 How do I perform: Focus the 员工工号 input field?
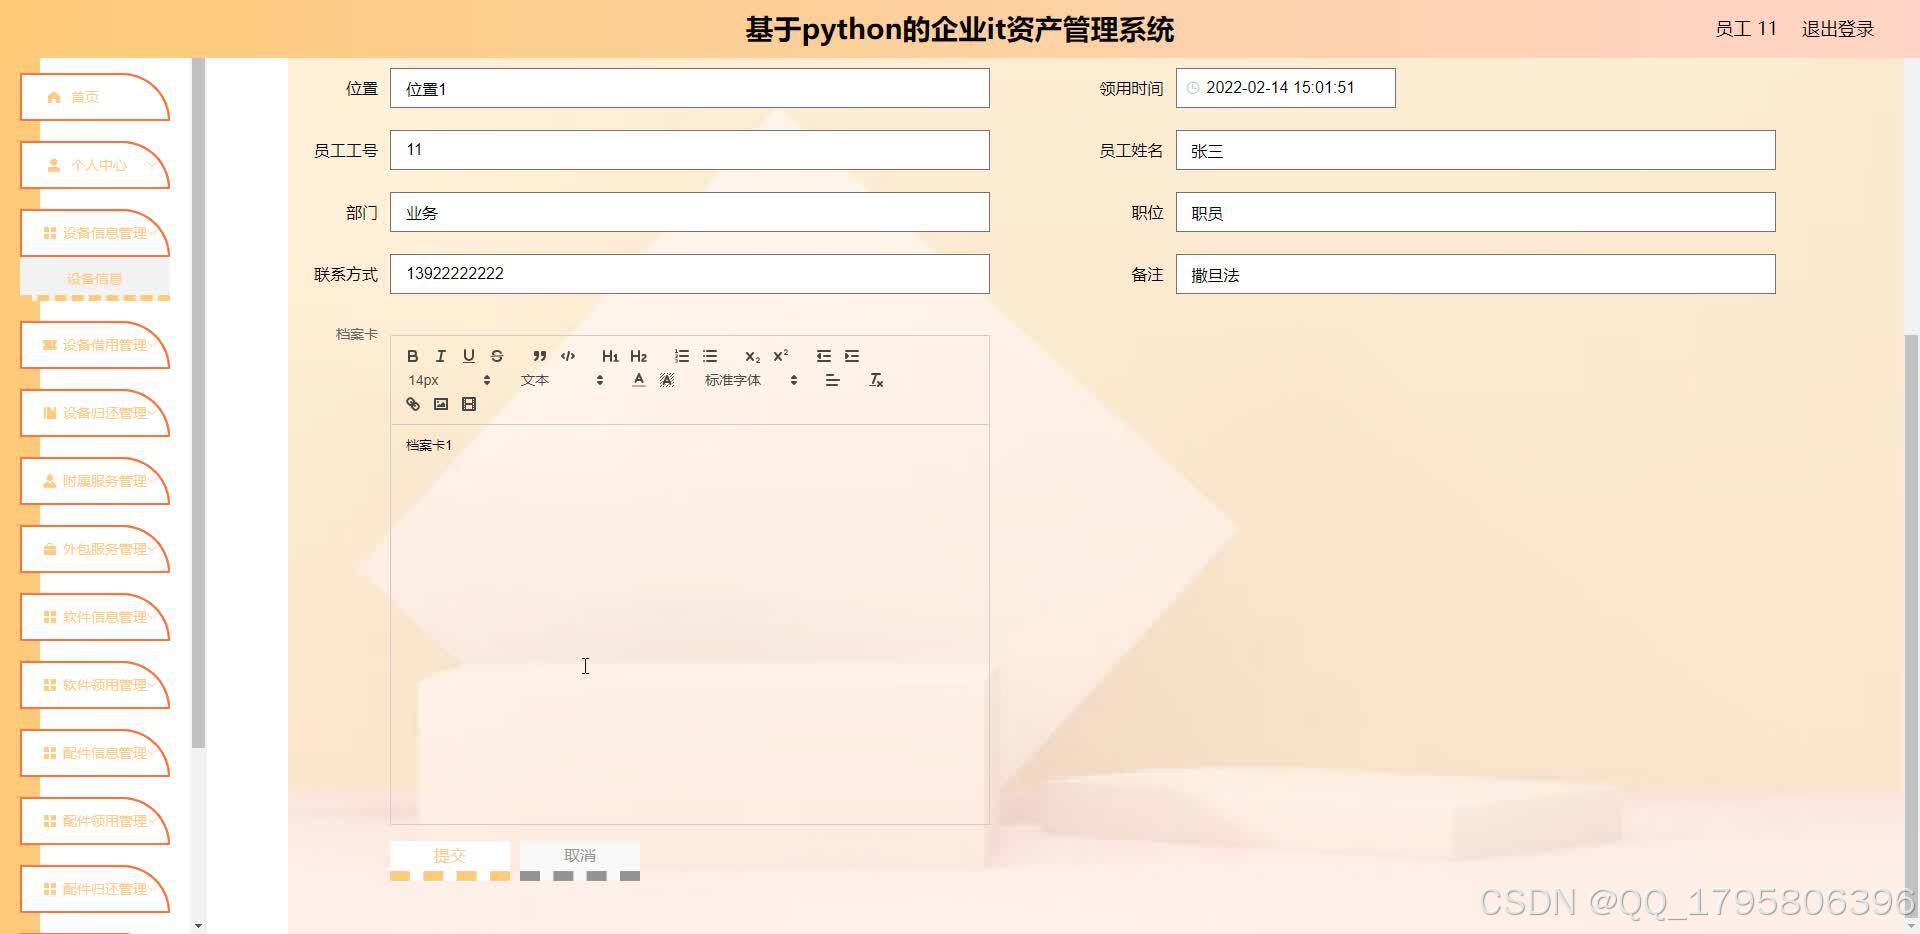click(x=690, y=150)
